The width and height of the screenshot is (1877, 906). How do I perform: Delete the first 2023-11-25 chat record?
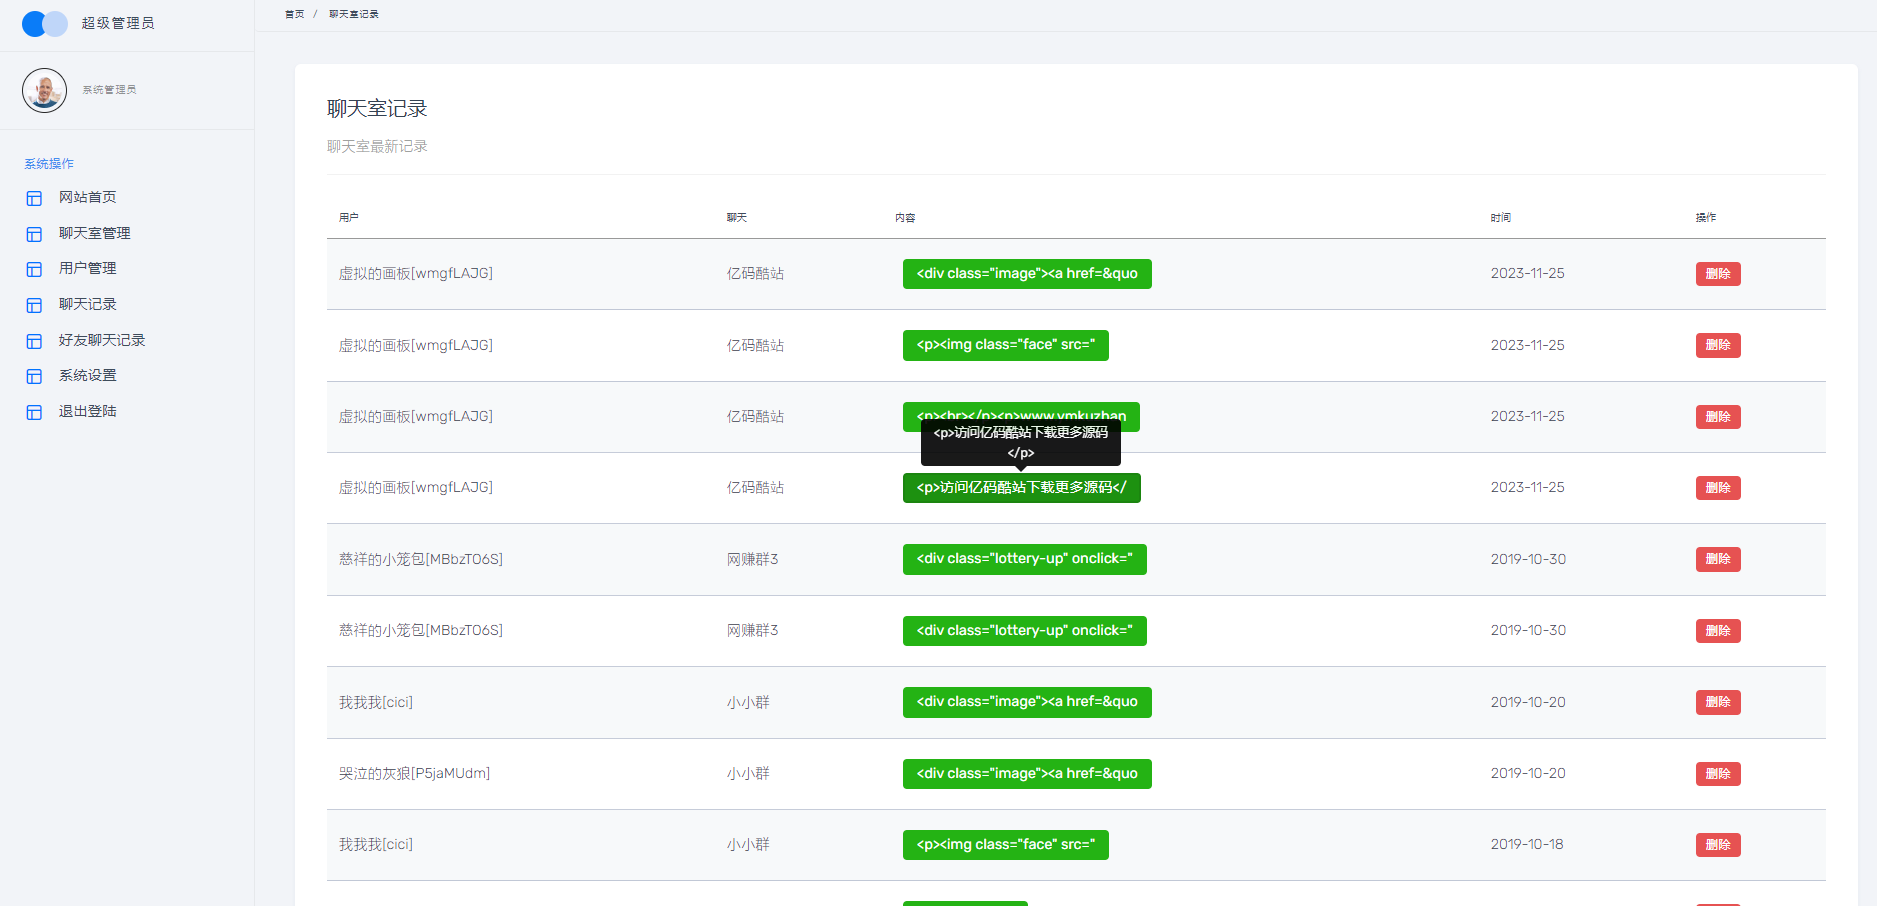[1717, 274]
